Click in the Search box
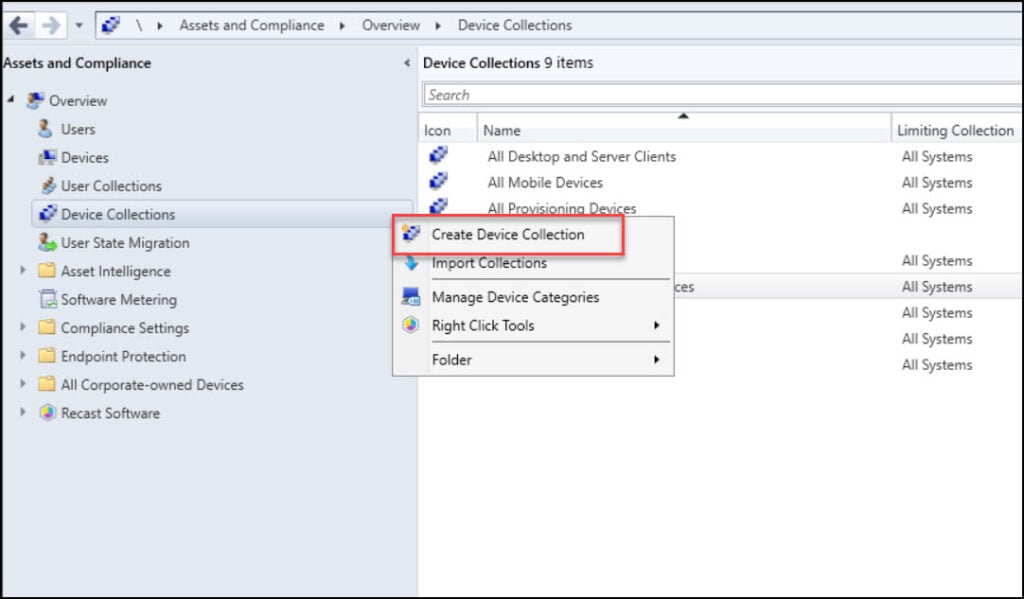 coord(722,95)
